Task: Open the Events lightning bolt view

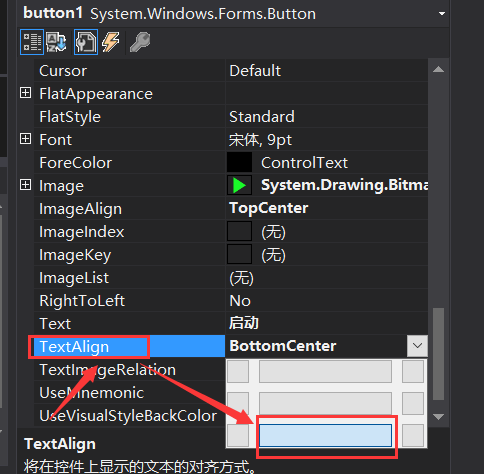Action: point(111,42)
